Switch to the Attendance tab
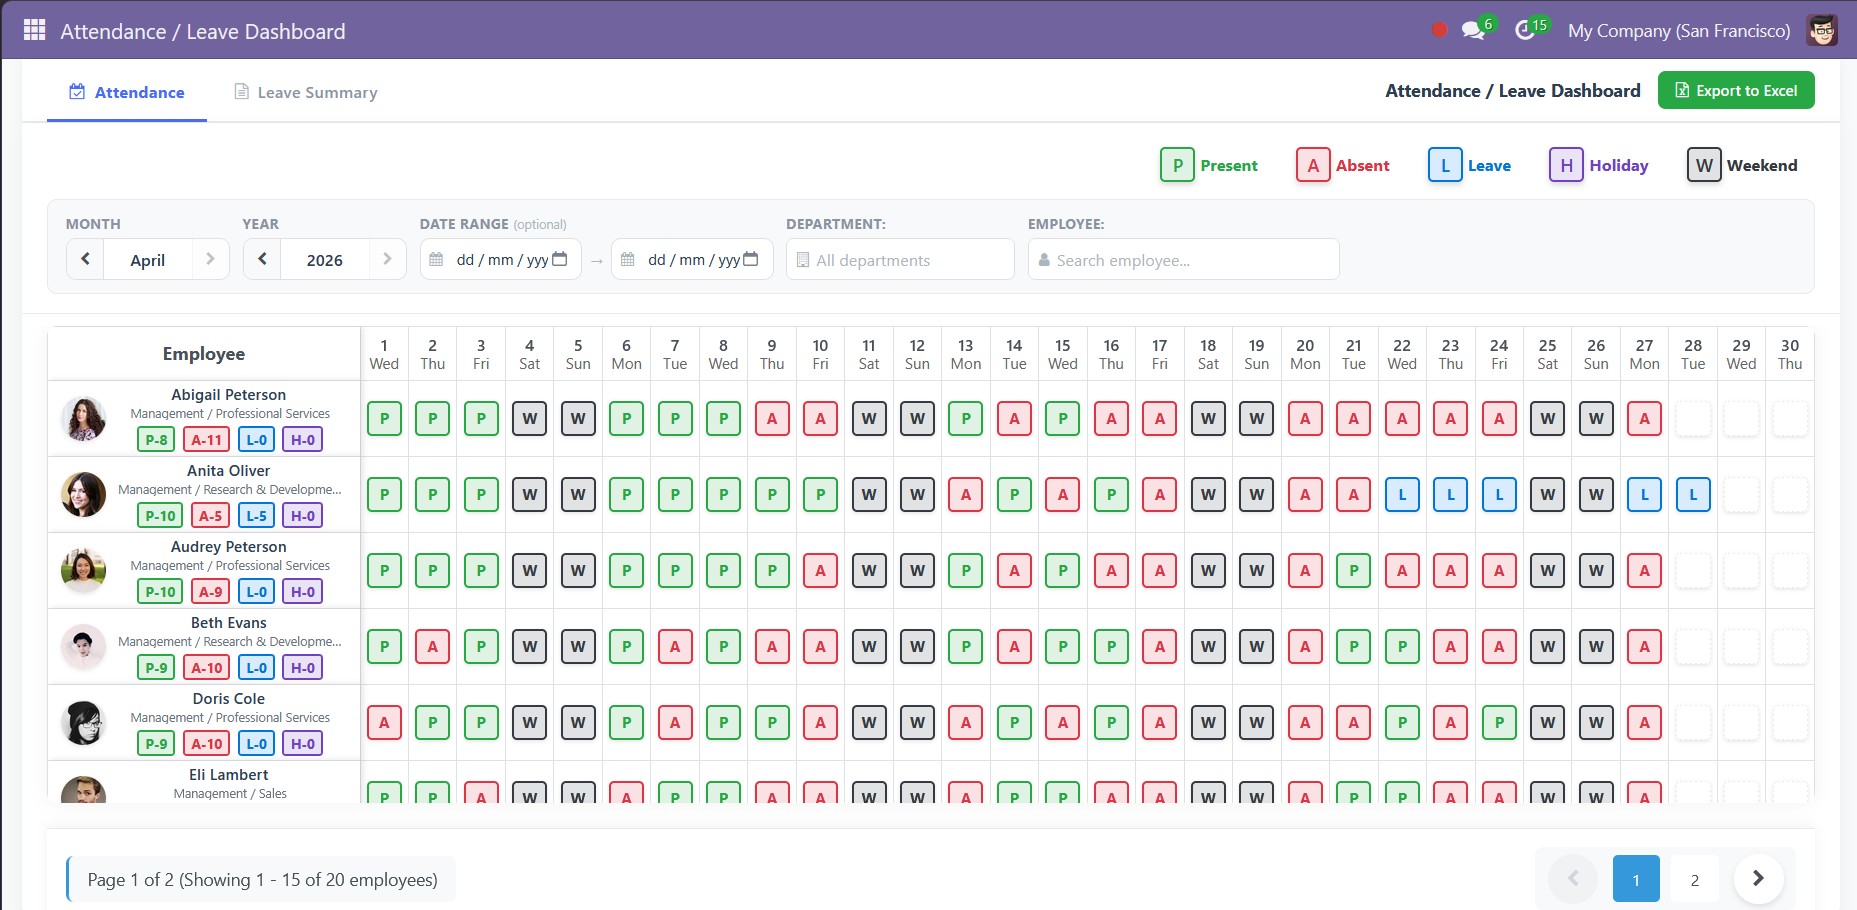 [x=127, y=92]
